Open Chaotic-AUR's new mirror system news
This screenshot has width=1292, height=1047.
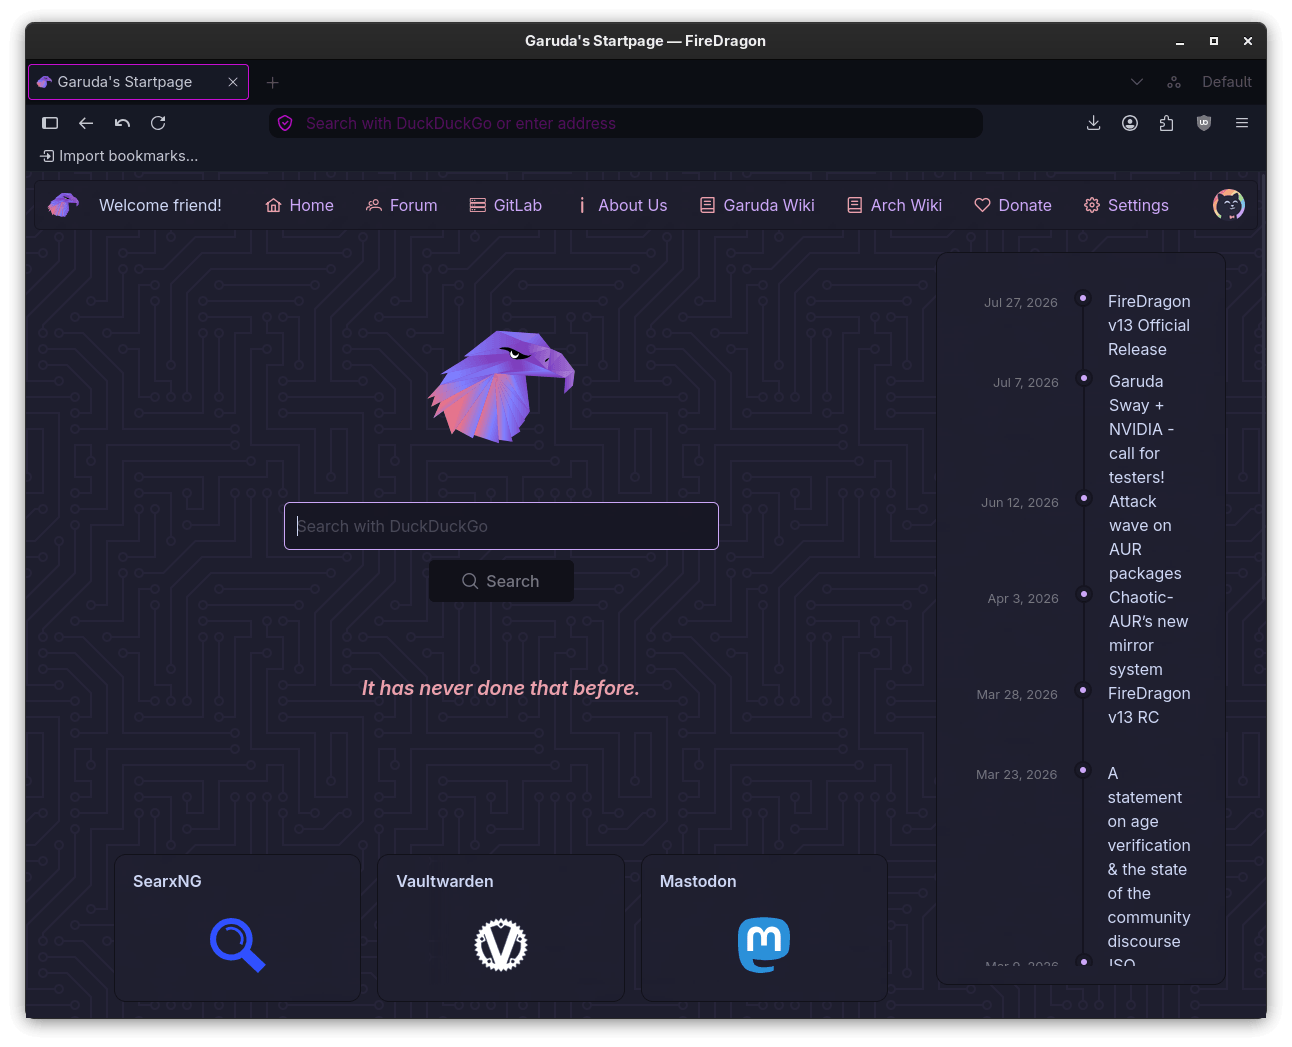point(1148,633)
